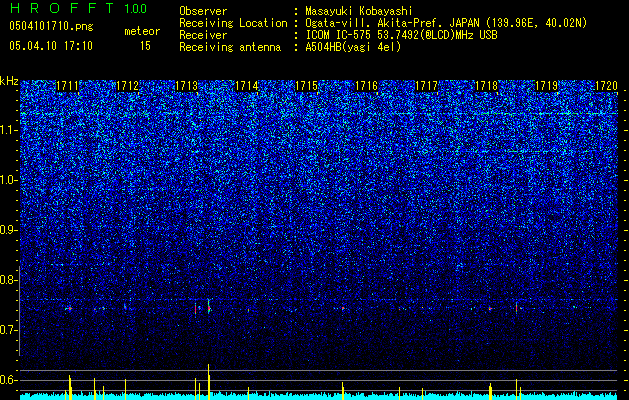Click the date stamp 05.04.10 17:10
629x400 pixels.
(51, 46)
